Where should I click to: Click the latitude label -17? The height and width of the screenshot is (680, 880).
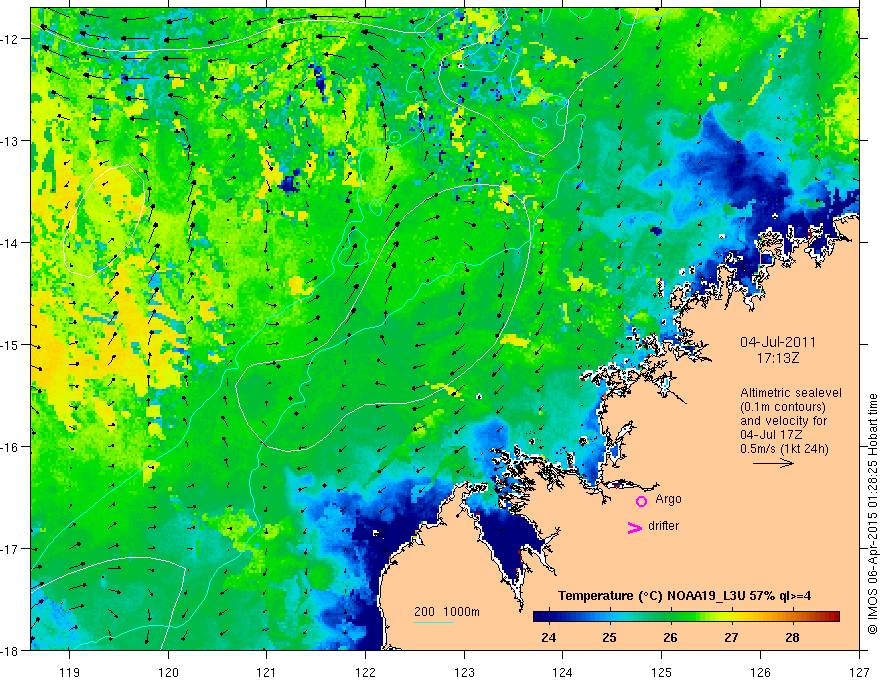point(10,549)
